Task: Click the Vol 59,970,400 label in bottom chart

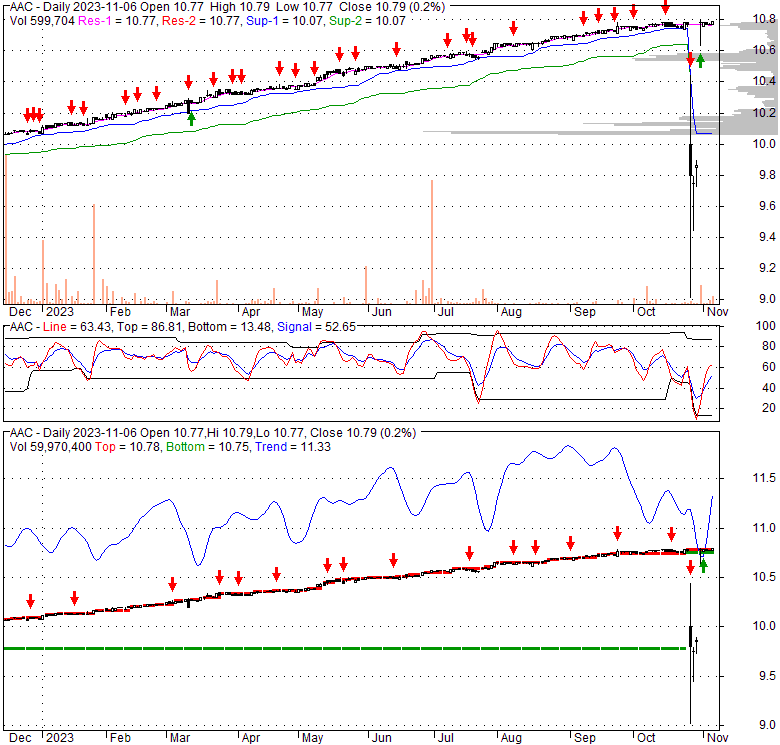Action: click(x=52, y=445)
